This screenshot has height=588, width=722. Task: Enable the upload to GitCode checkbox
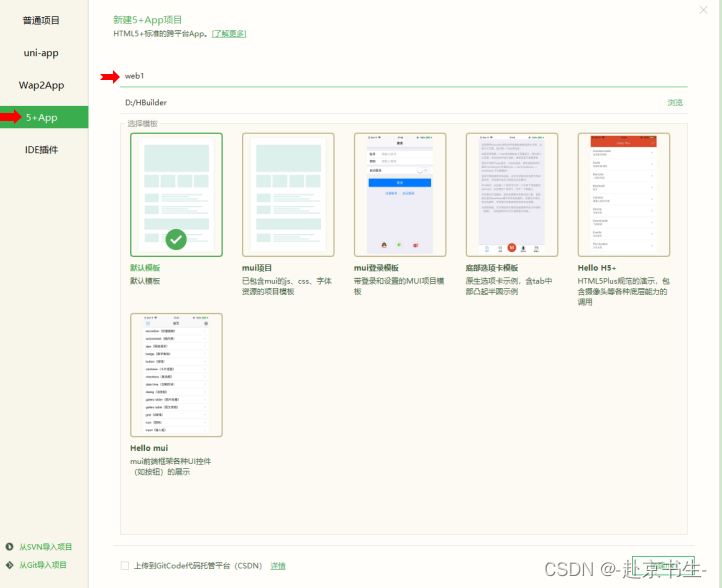(125, 565)
